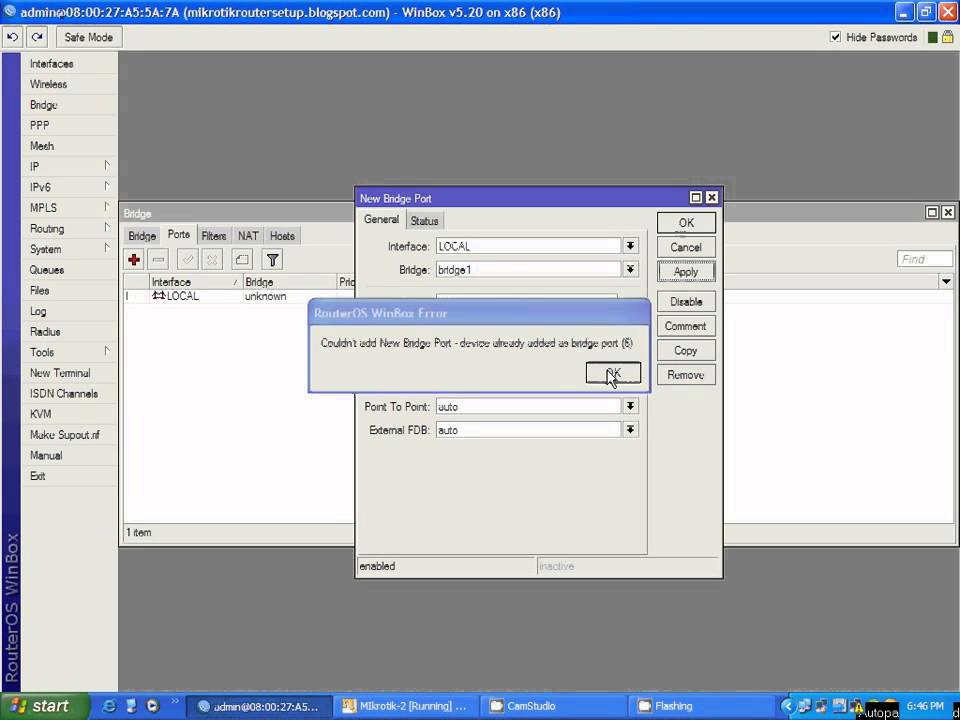Click the undo arrow in WinBox toolbar

pos(12,37)
